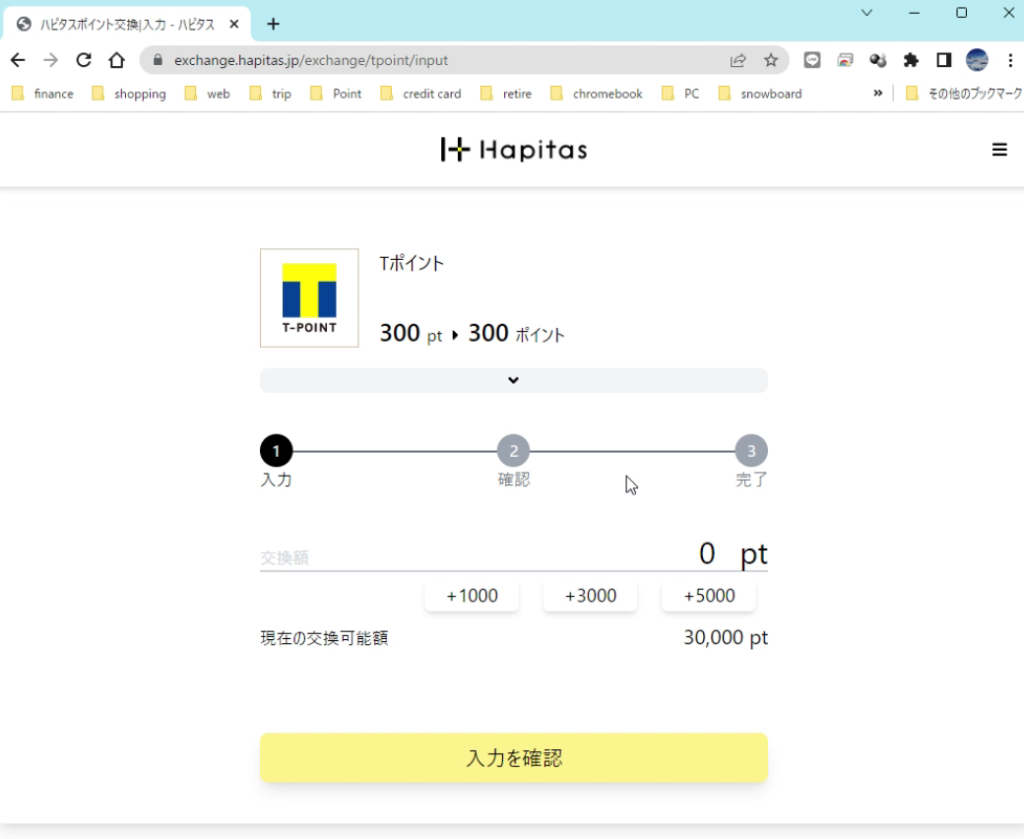Click step 1 入力 circle
Image resolution: width=1024 pixels, height=839 pixels.
click(276, 451)
